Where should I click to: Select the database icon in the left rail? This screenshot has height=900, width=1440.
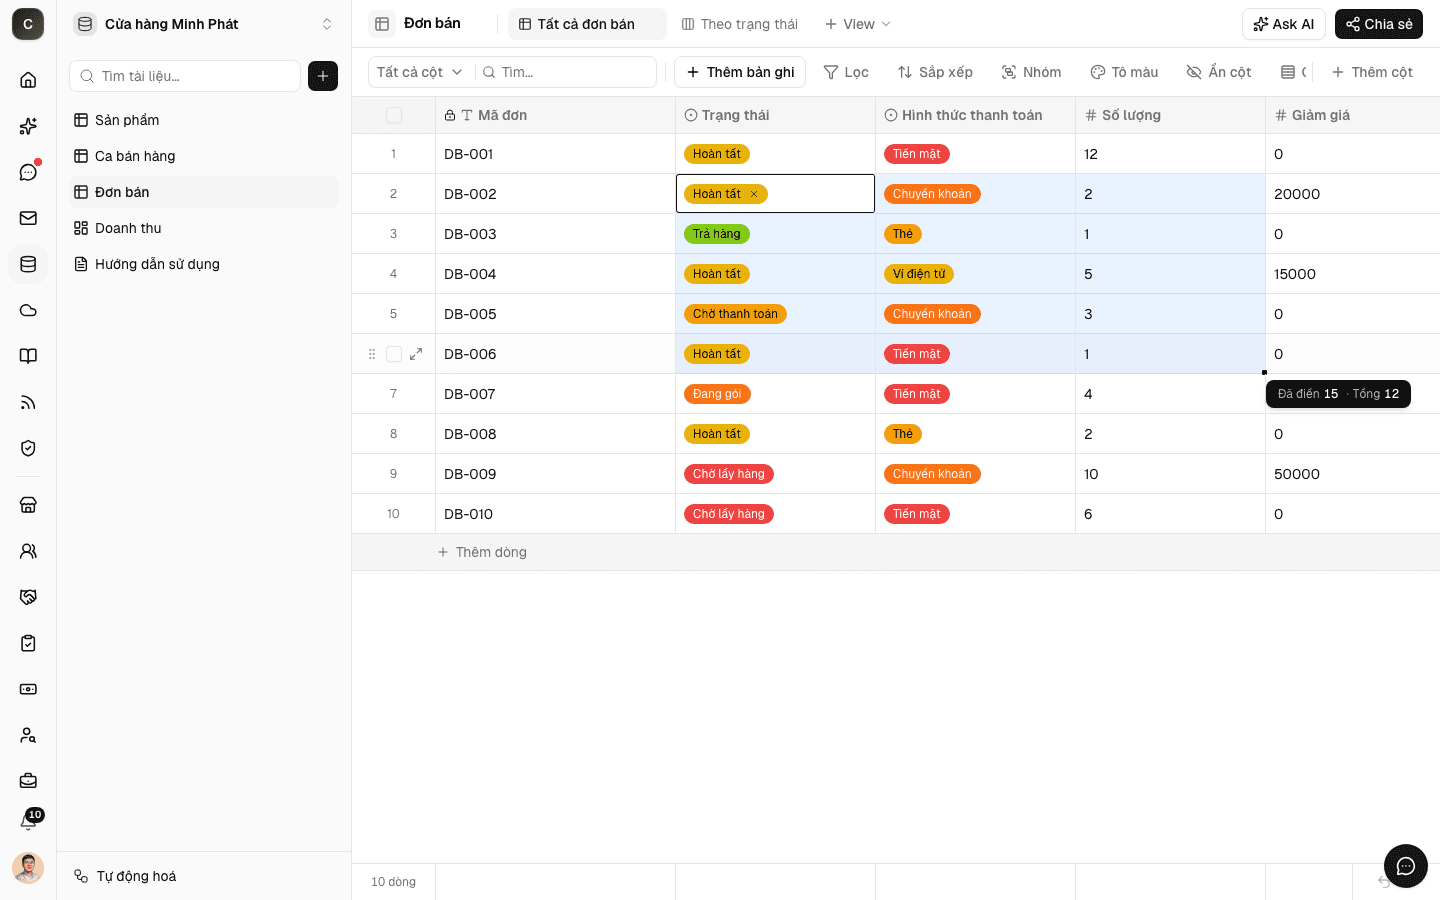tap(28, 264)
